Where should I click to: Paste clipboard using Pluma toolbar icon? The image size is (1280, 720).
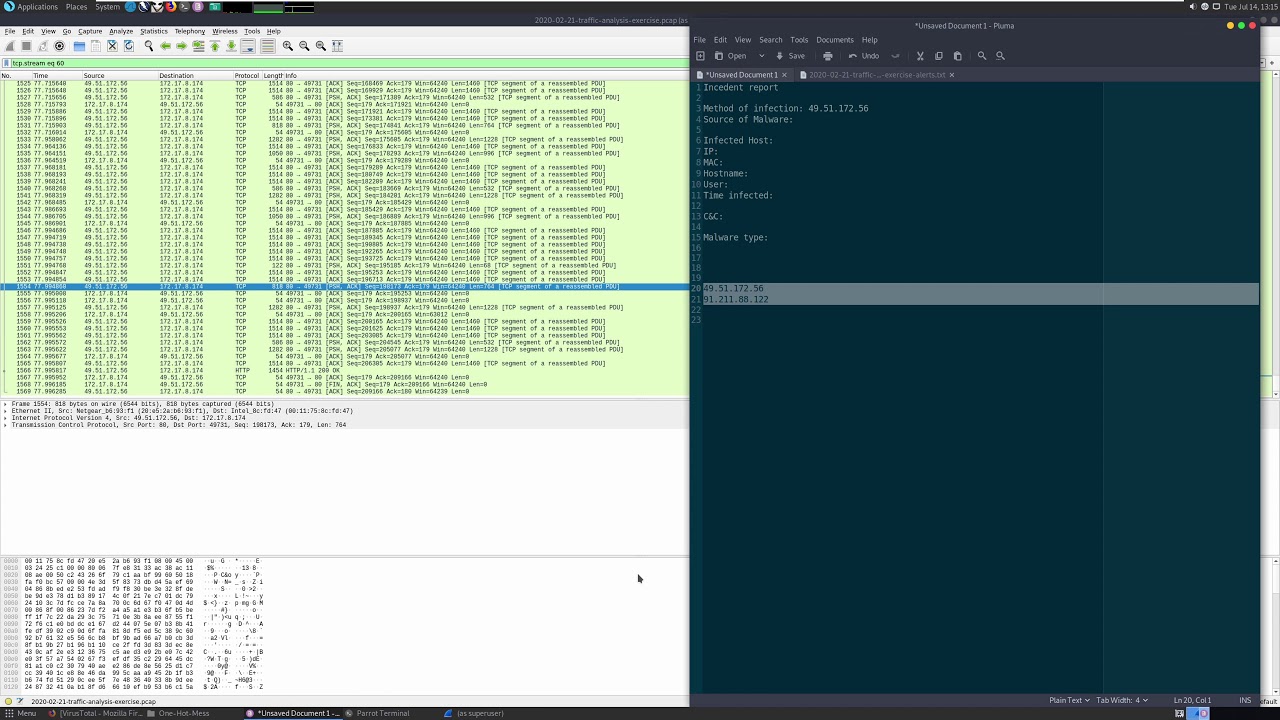coord(957,56)
